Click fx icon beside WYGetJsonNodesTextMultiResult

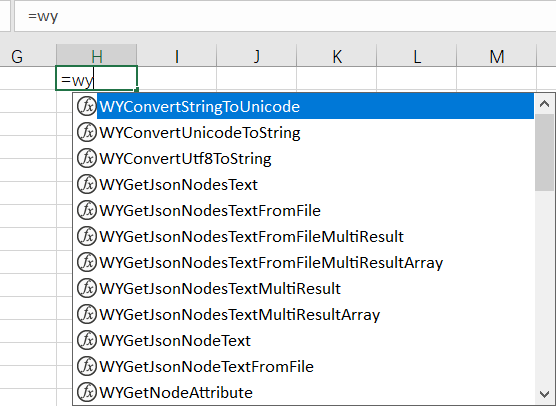[x=87, y=288]
